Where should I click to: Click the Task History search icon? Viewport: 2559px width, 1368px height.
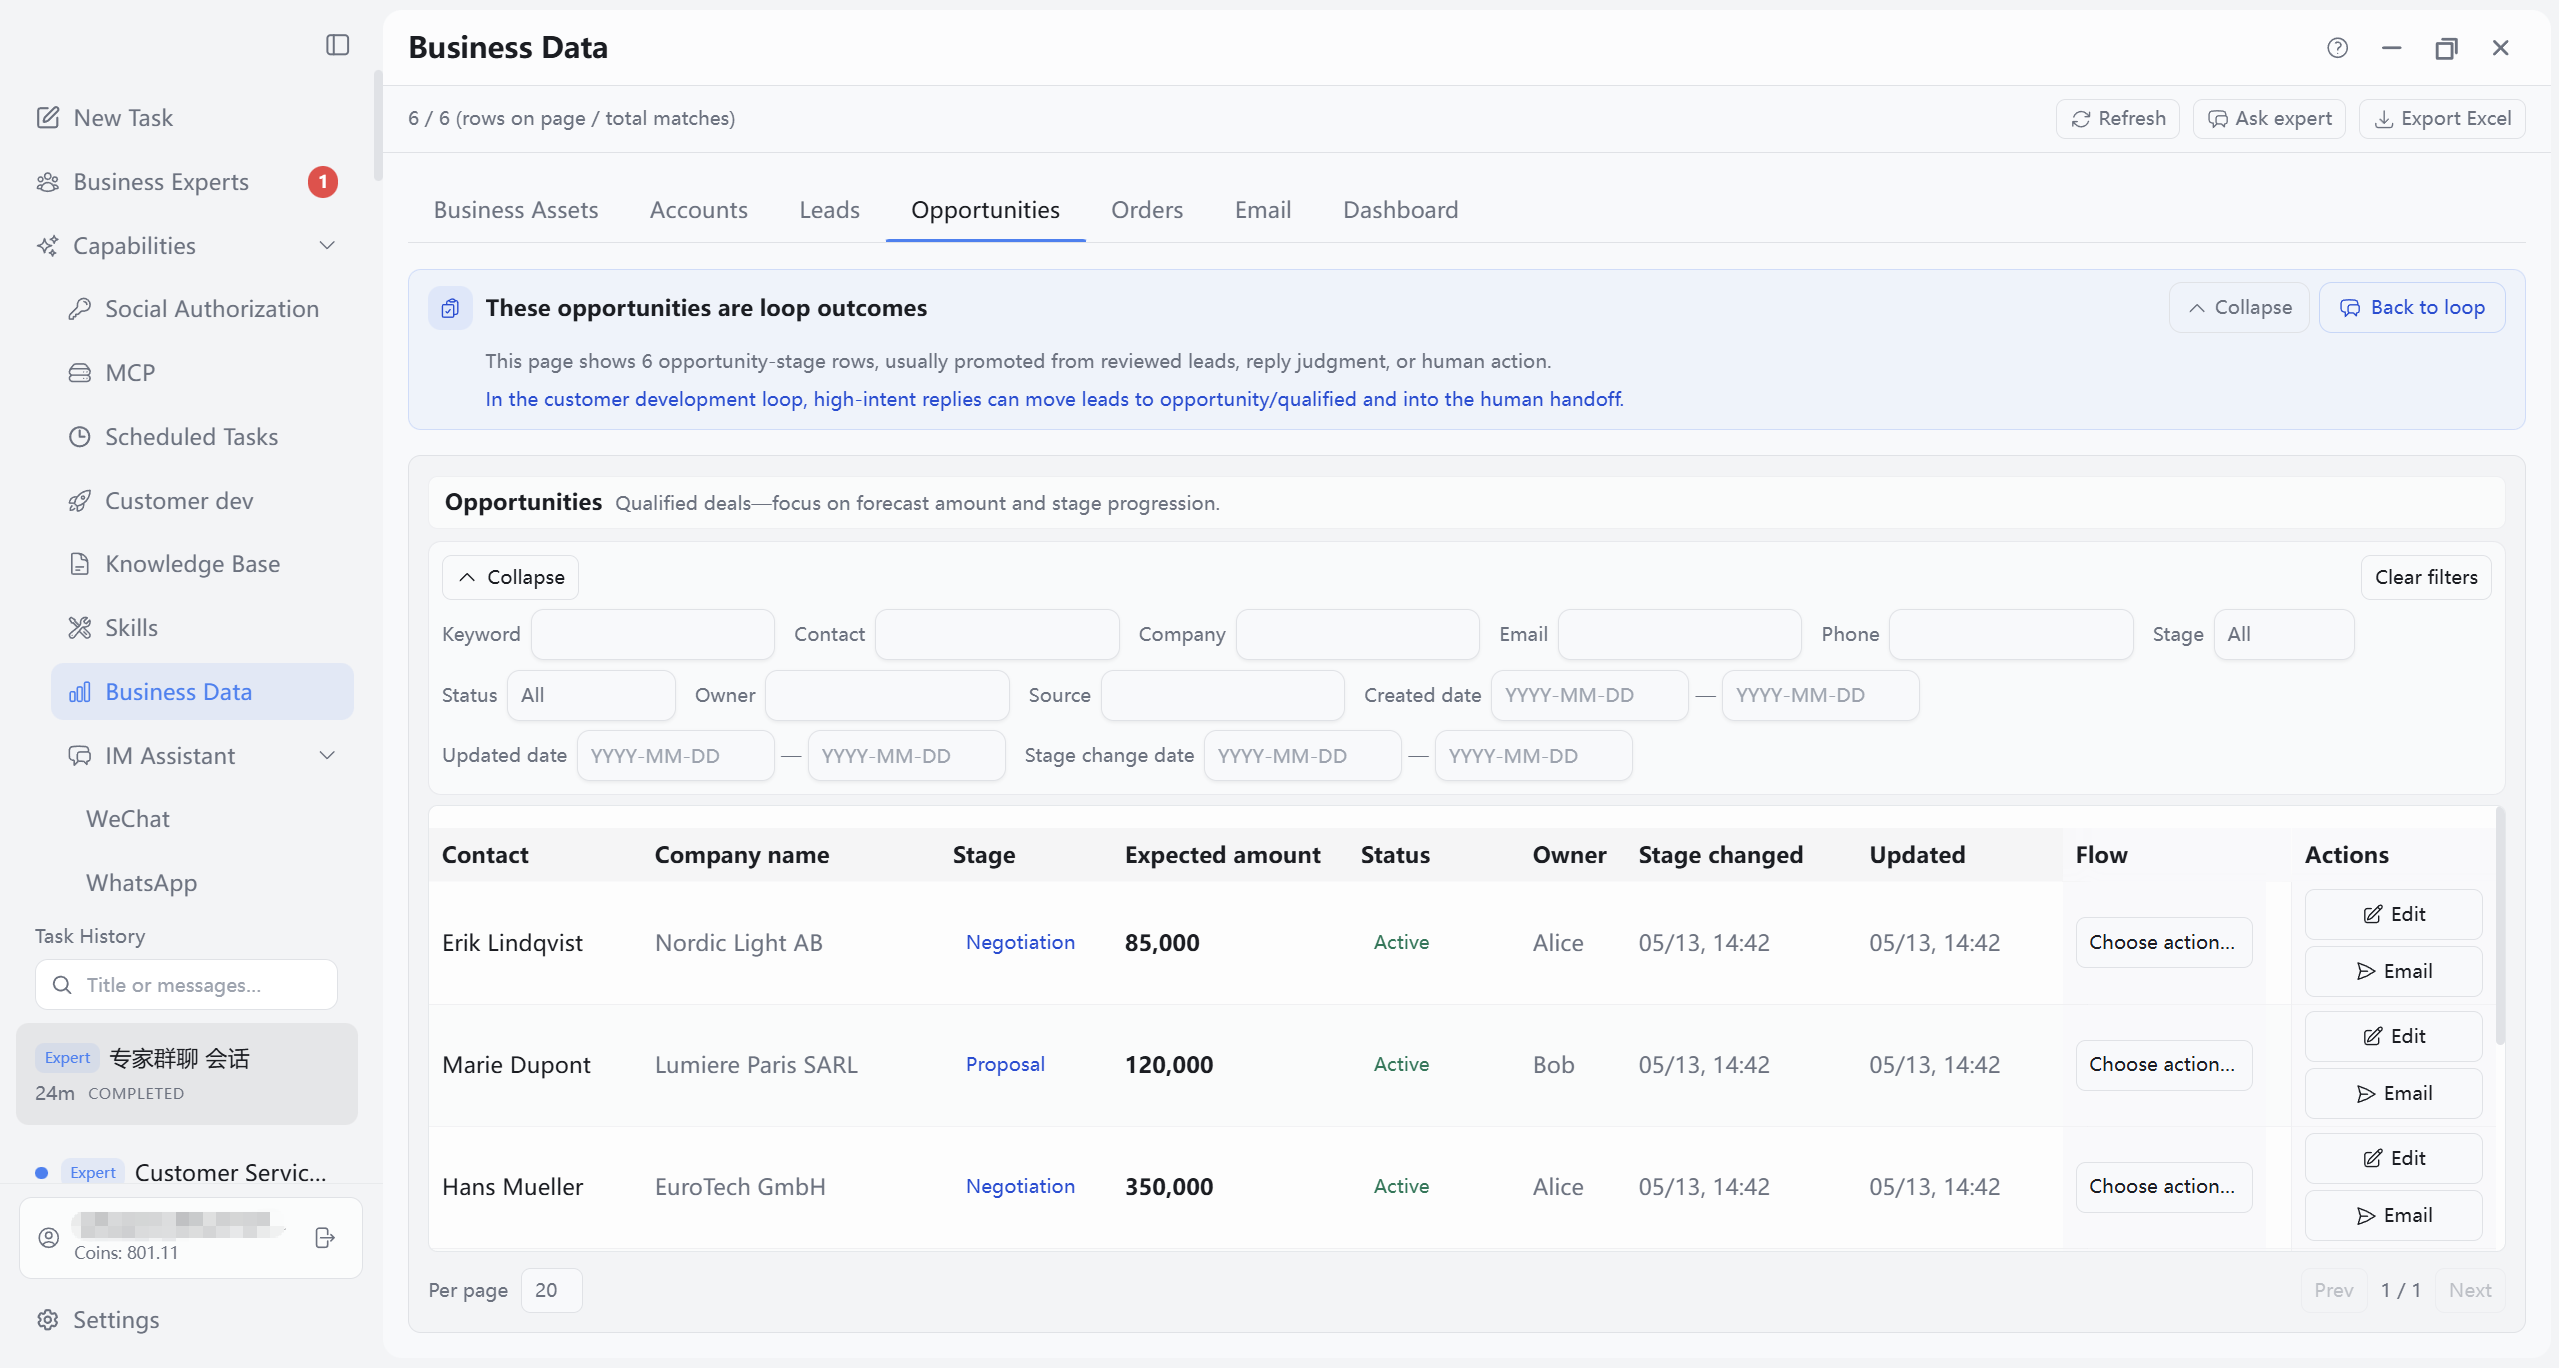click(x=62, y=985)
